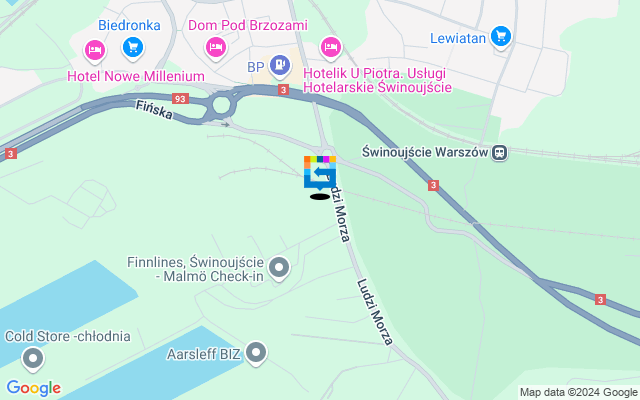640x400 pixels.
Task: Select the Hotelik U Piotra bed pin
Action: point(331,48)
